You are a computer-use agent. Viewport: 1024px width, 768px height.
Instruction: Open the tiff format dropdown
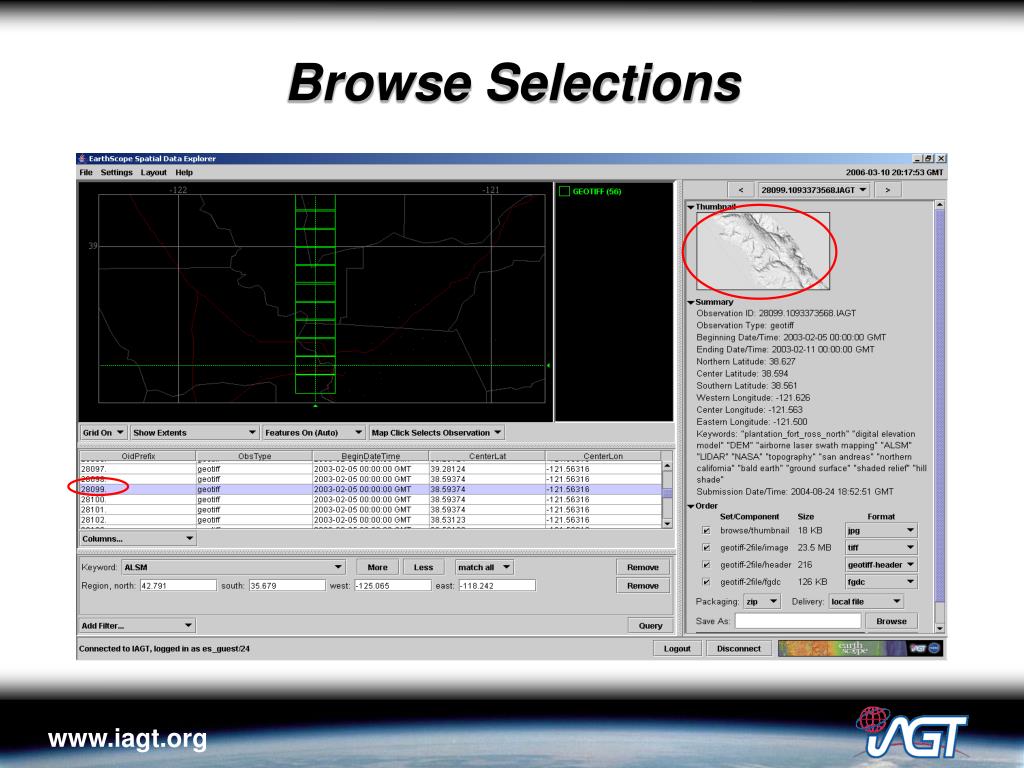[x=881, y=547]
